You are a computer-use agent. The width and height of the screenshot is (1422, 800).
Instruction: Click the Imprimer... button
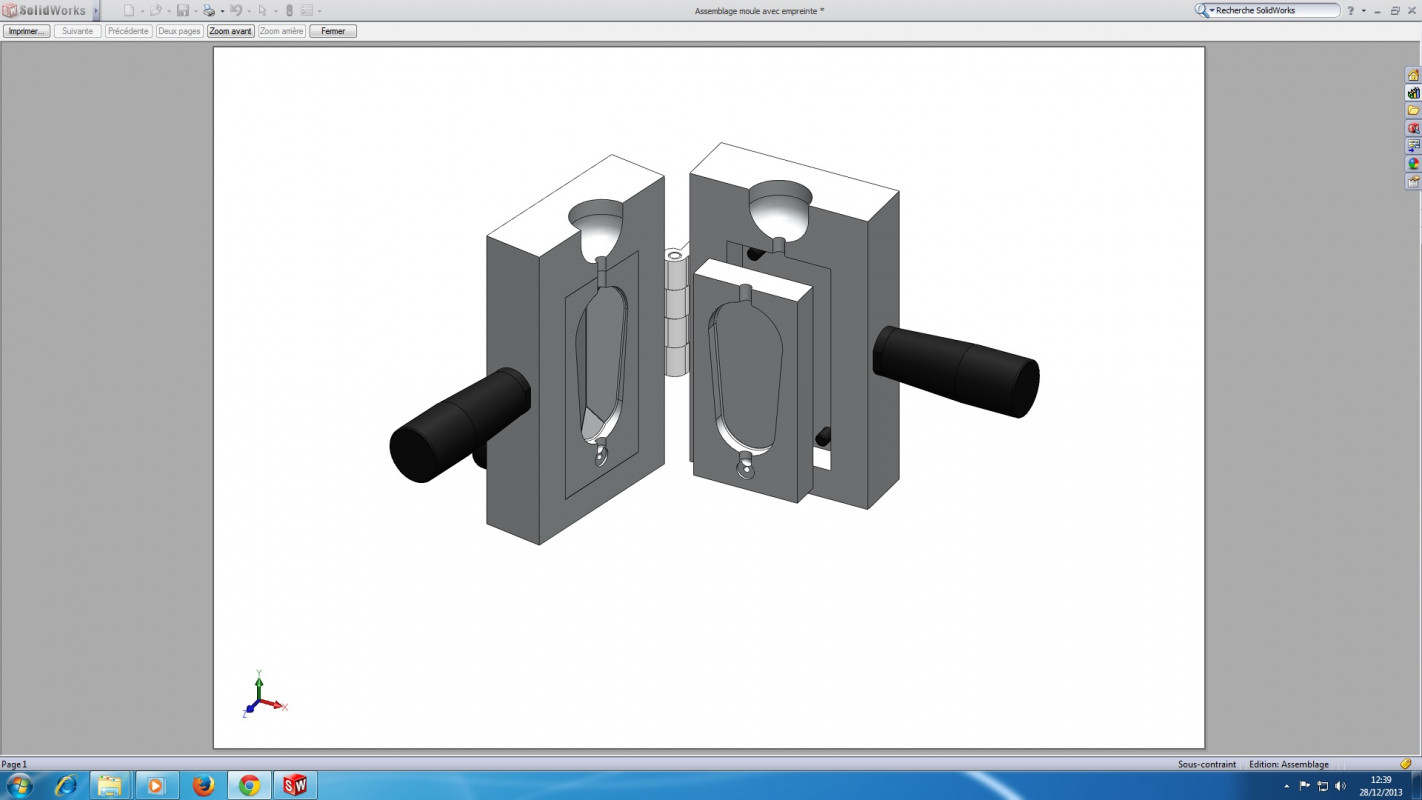(27, 31)
